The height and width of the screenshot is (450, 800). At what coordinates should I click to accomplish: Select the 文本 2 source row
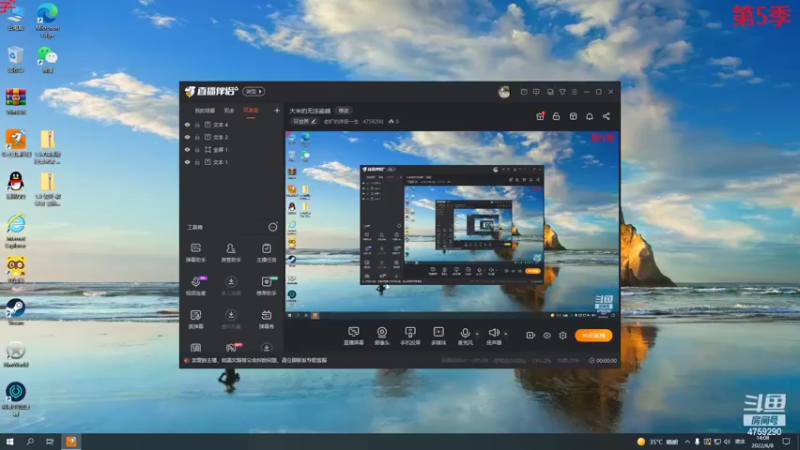coord(232,137)
